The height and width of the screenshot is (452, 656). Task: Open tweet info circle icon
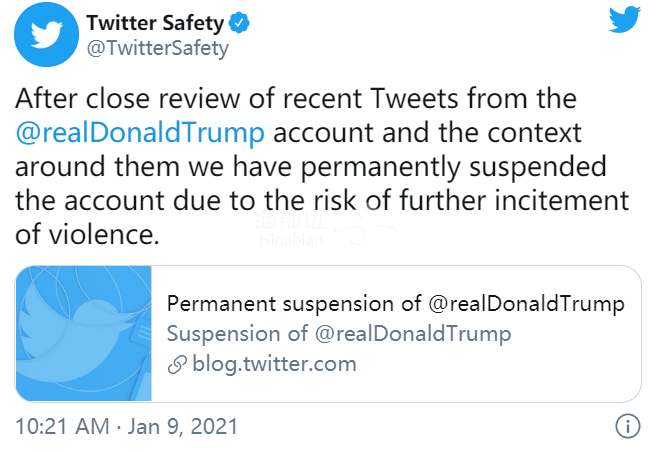(628, 426)
